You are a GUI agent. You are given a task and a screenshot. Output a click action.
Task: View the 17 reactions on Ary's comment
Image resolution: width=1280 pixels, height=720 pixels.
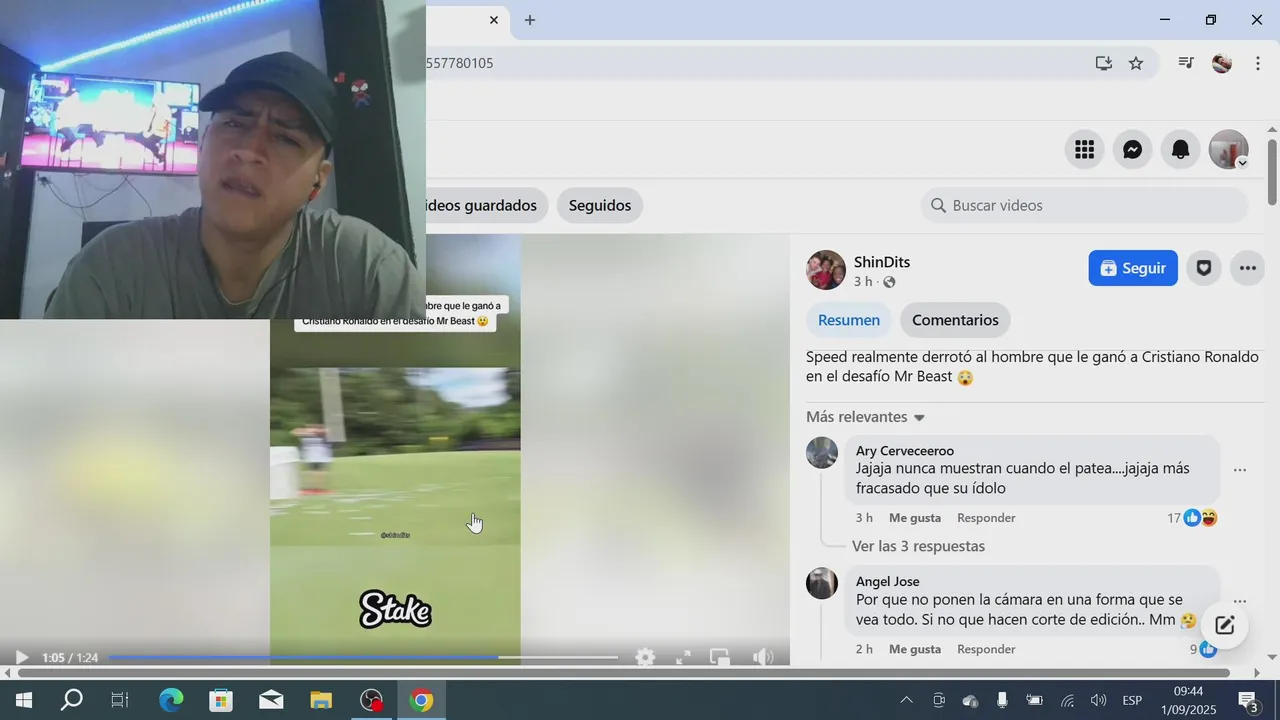pyautogui.click(x=1192, y=518)
